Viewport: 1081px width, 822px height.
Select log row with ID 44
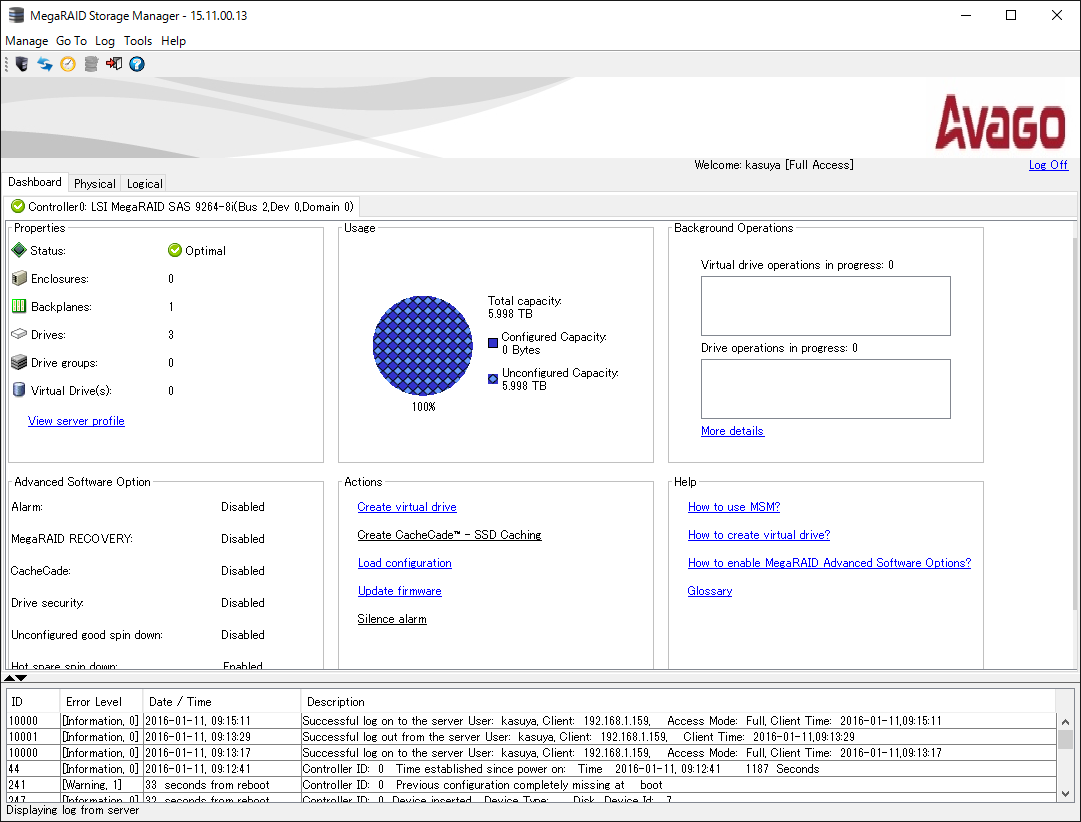531,769
